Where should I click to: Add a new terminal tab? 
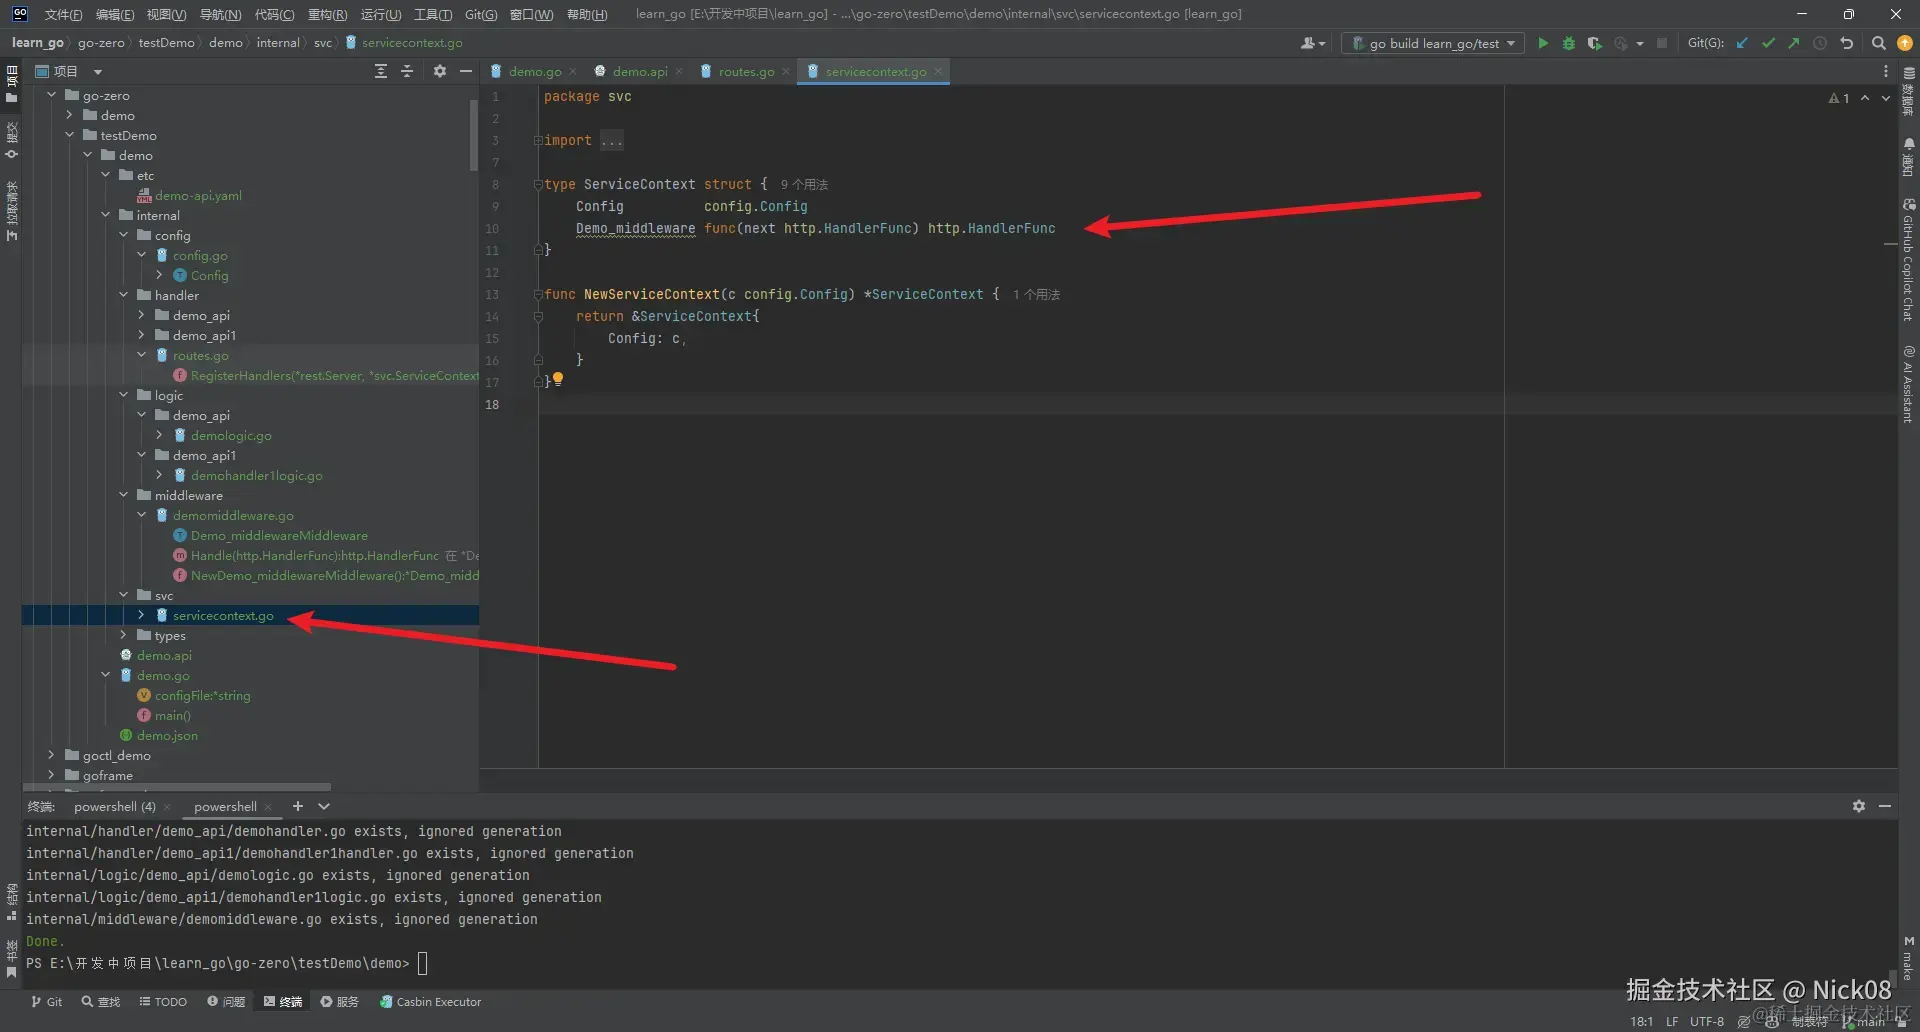pyautogui.click(x=297, y=806)
